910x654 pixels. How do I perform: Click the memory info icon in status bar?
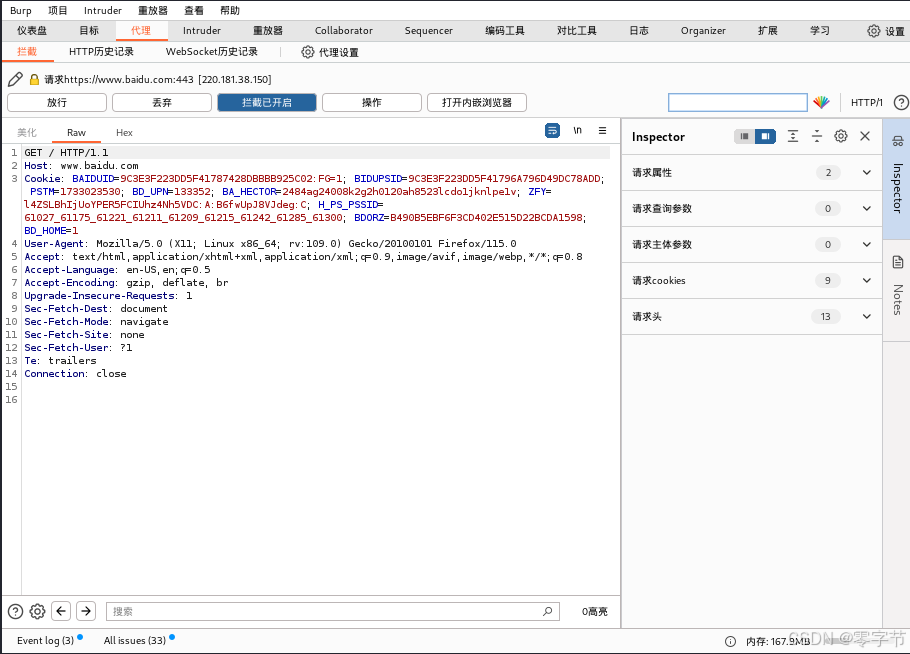tap(730, 641)
